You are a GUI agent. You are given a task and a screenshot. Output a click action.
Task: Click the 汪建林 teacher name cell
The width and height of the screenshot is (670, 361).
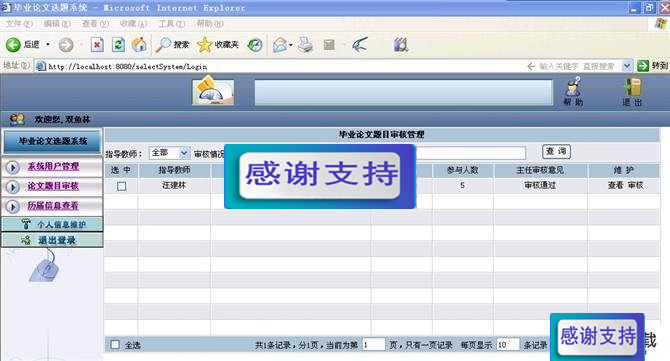(174, 185)
